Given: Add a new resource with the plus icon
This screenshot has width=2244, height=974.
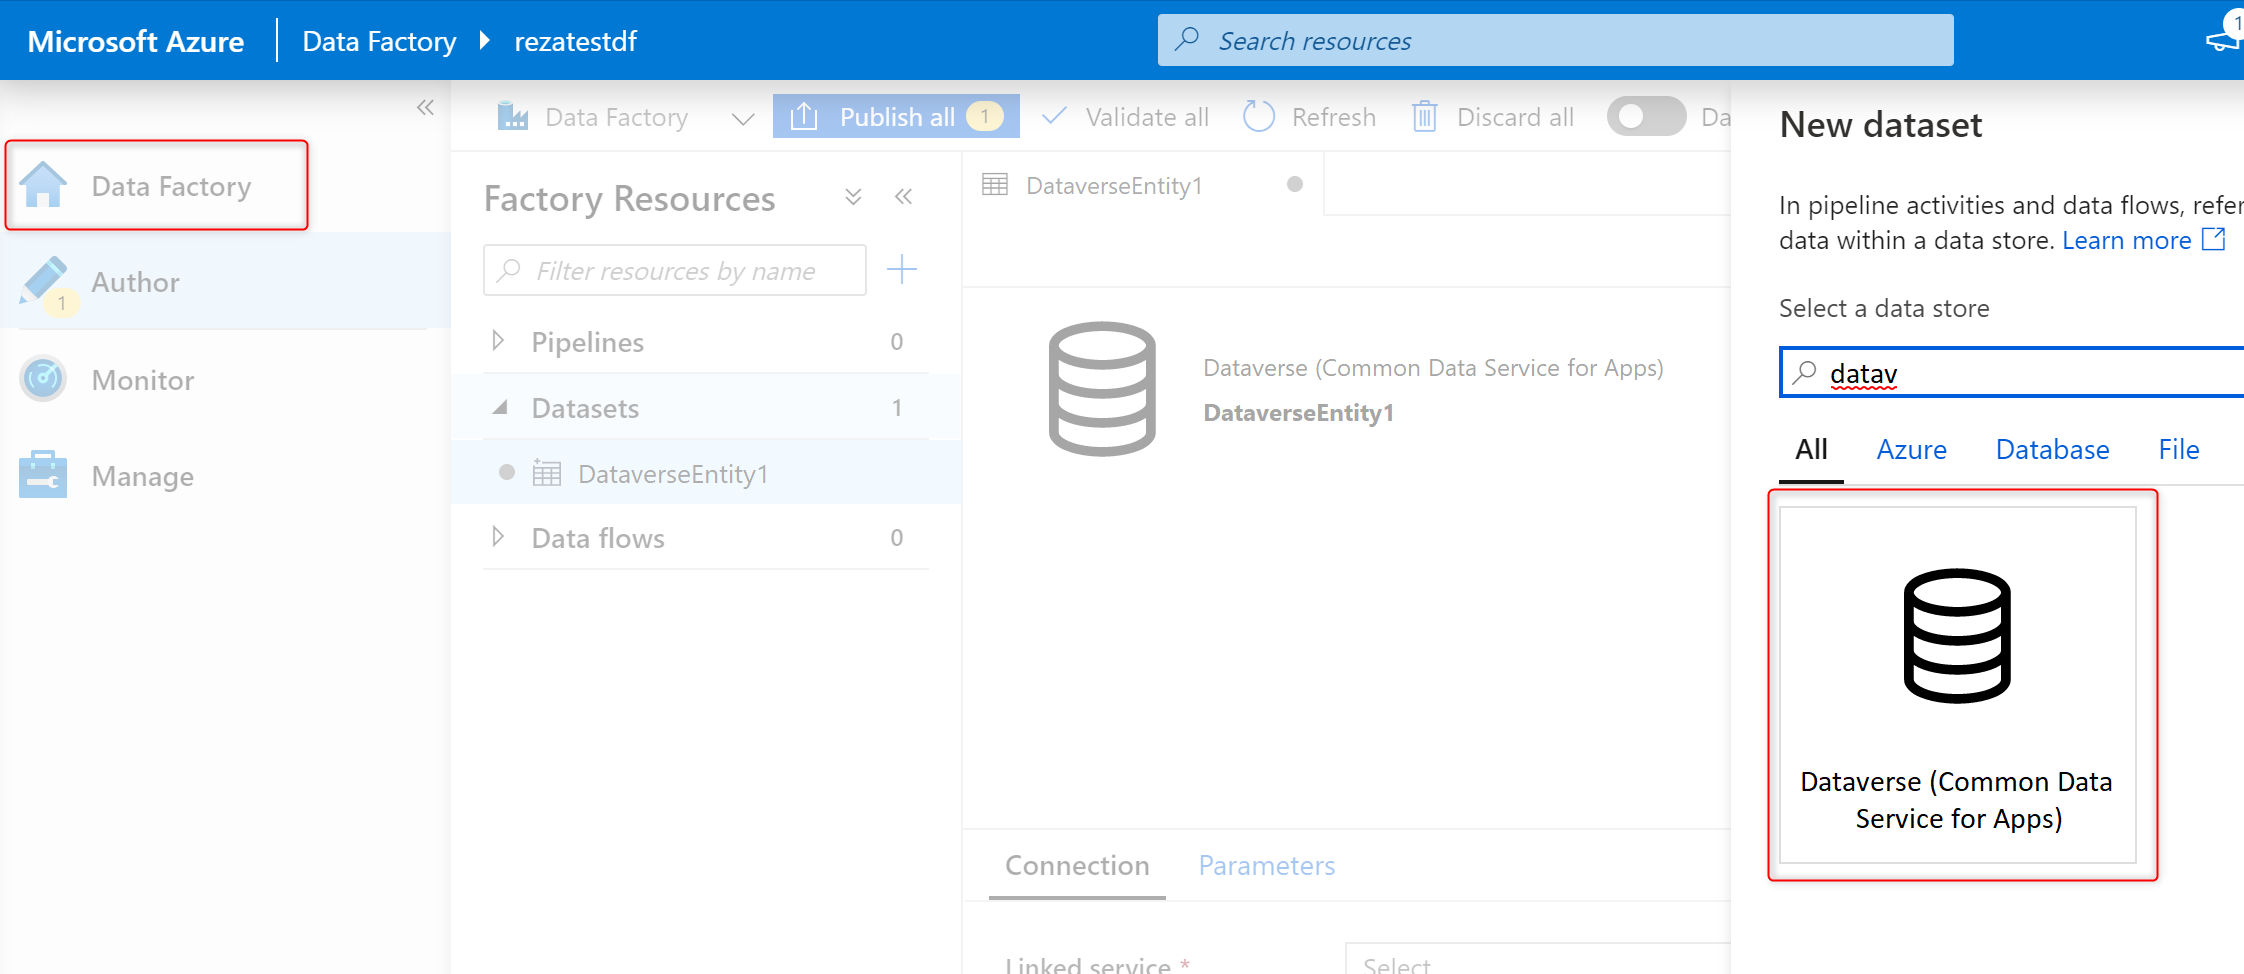Looking at the screenshot, I should pos(902,269).
